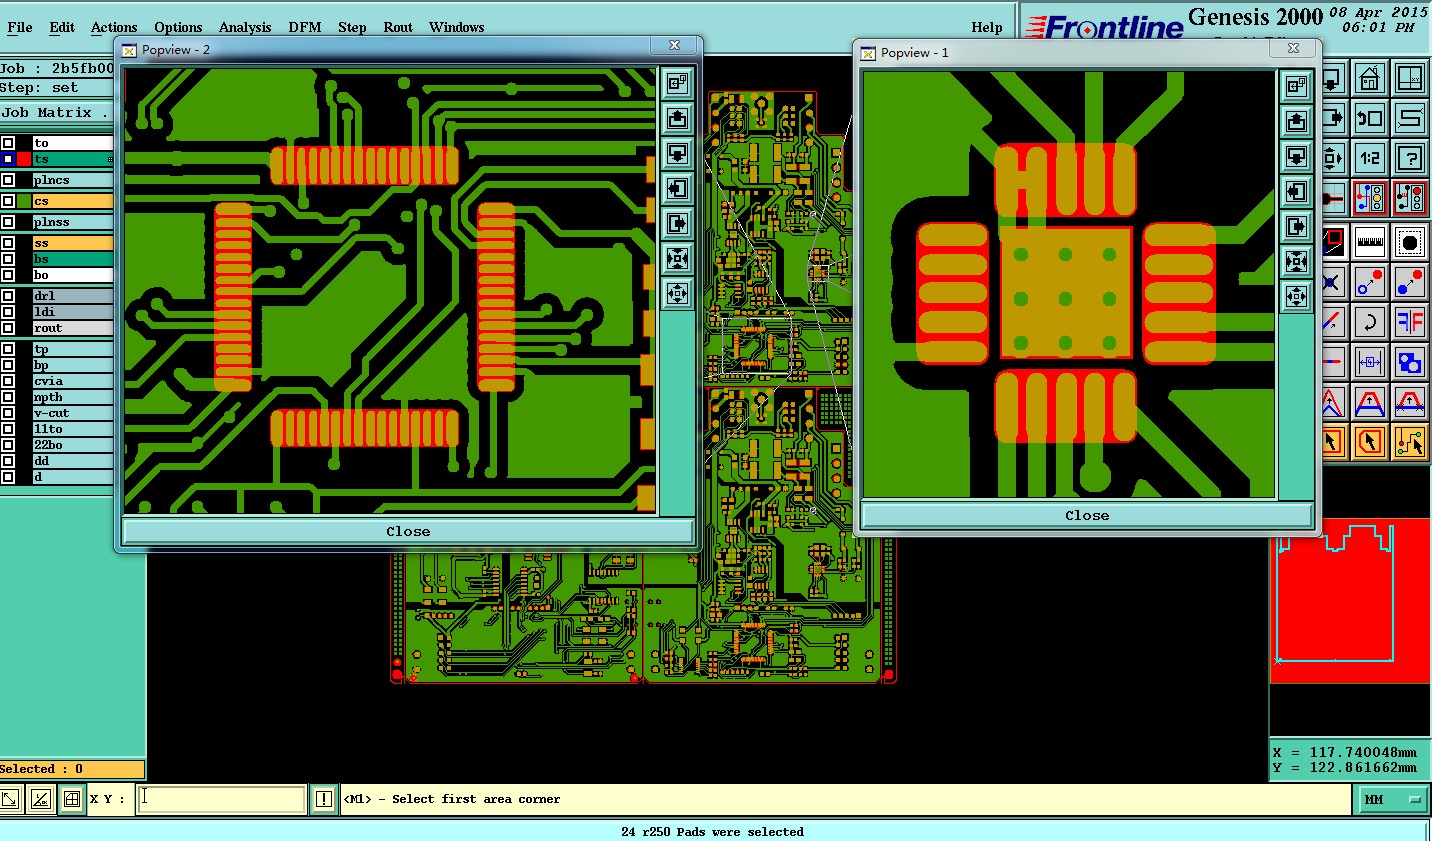This screenshot has height=841, width=1432.
Task: Open the Rout menu
Action: [x=398, y=27]
